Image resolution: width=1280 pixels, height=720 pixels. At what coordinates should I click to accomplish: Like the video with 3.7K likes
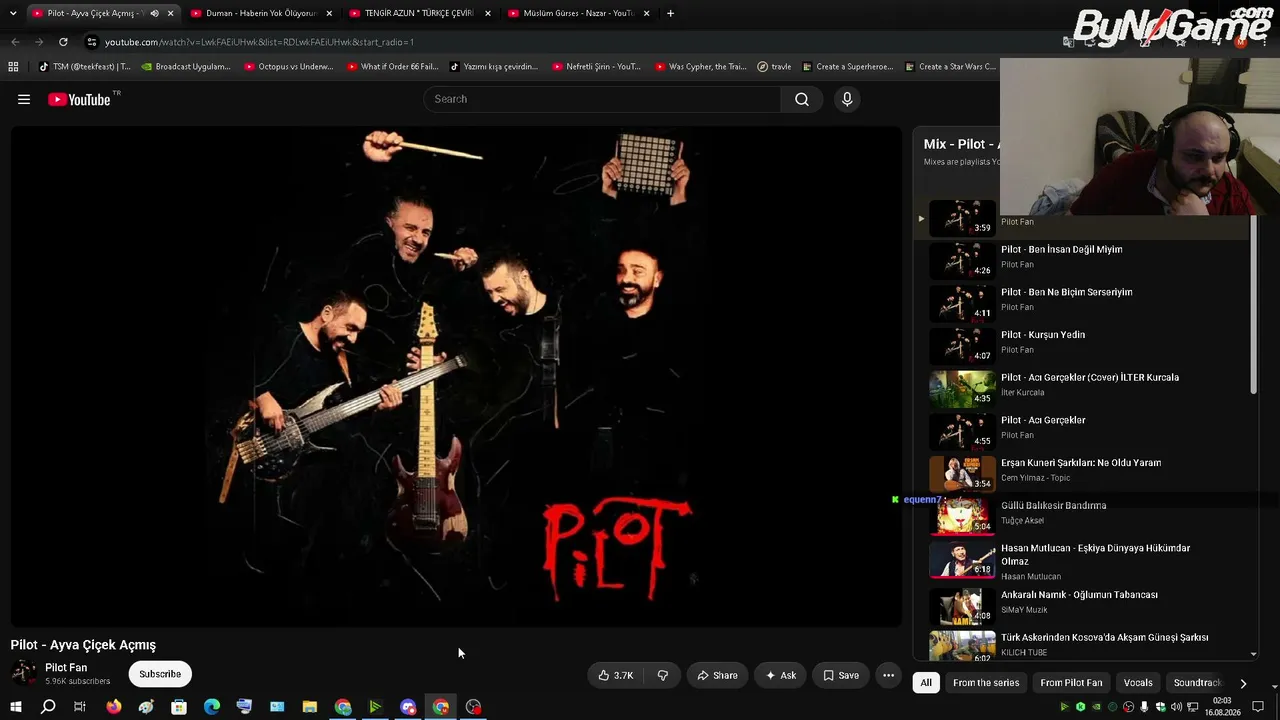click(x=616, y=675)
